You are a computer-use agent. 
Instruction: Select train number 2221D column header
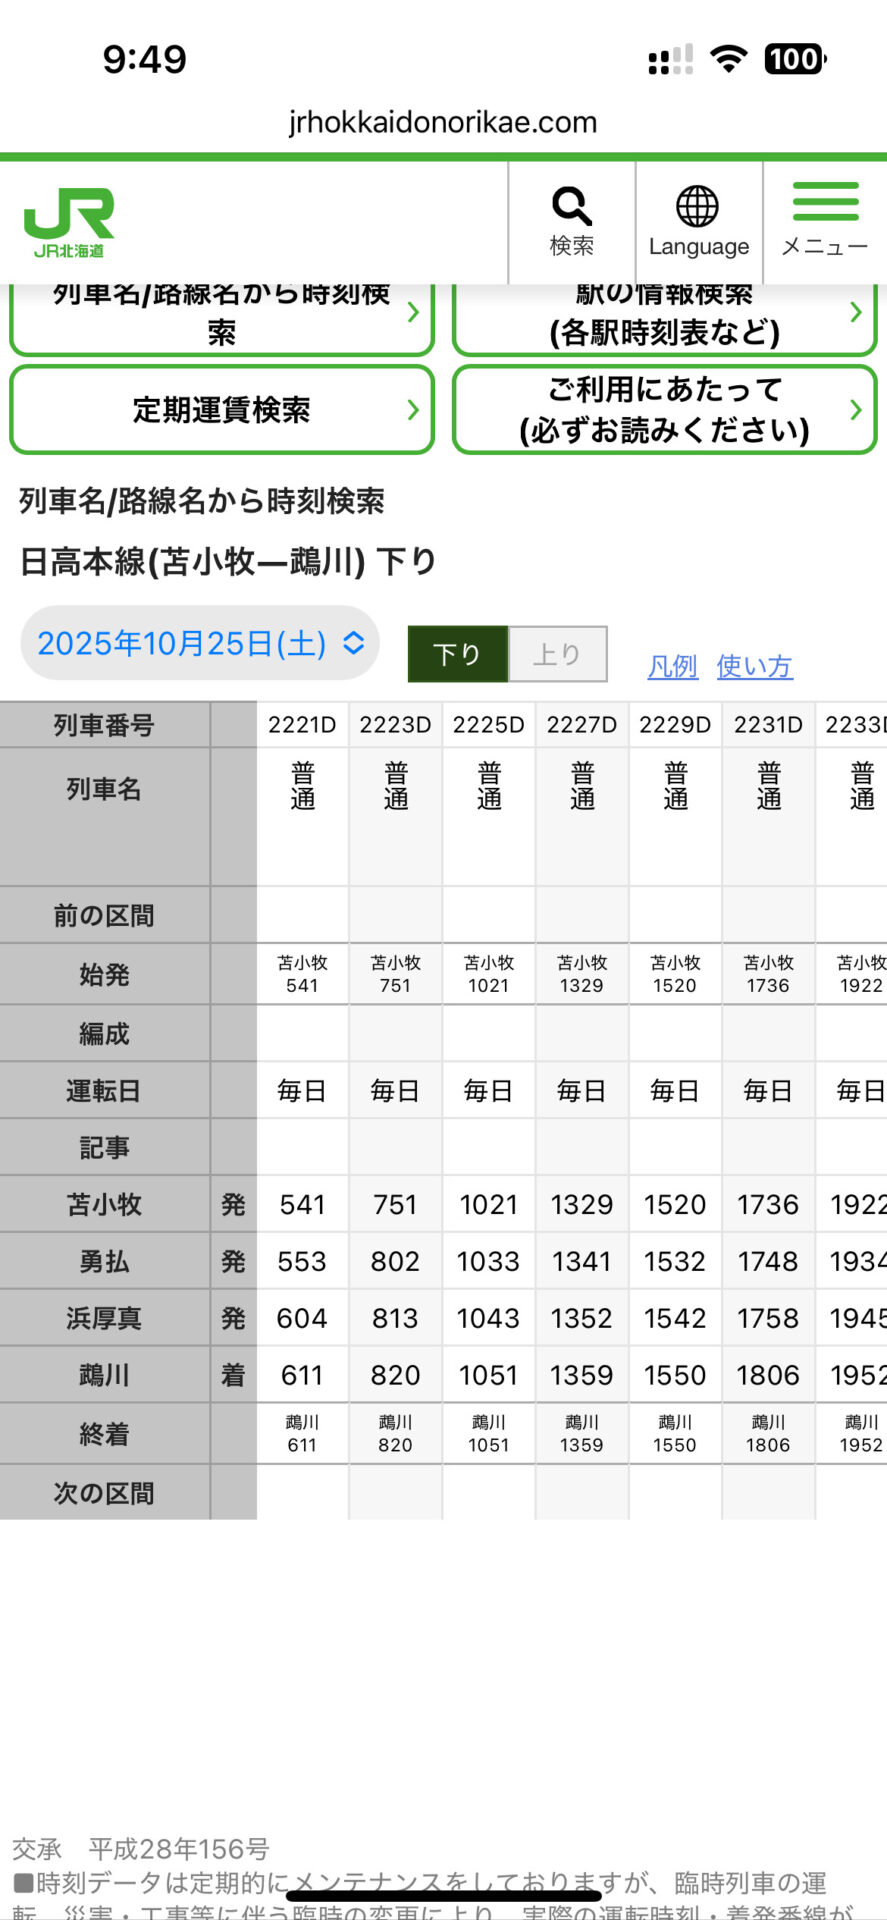(302, 725)
